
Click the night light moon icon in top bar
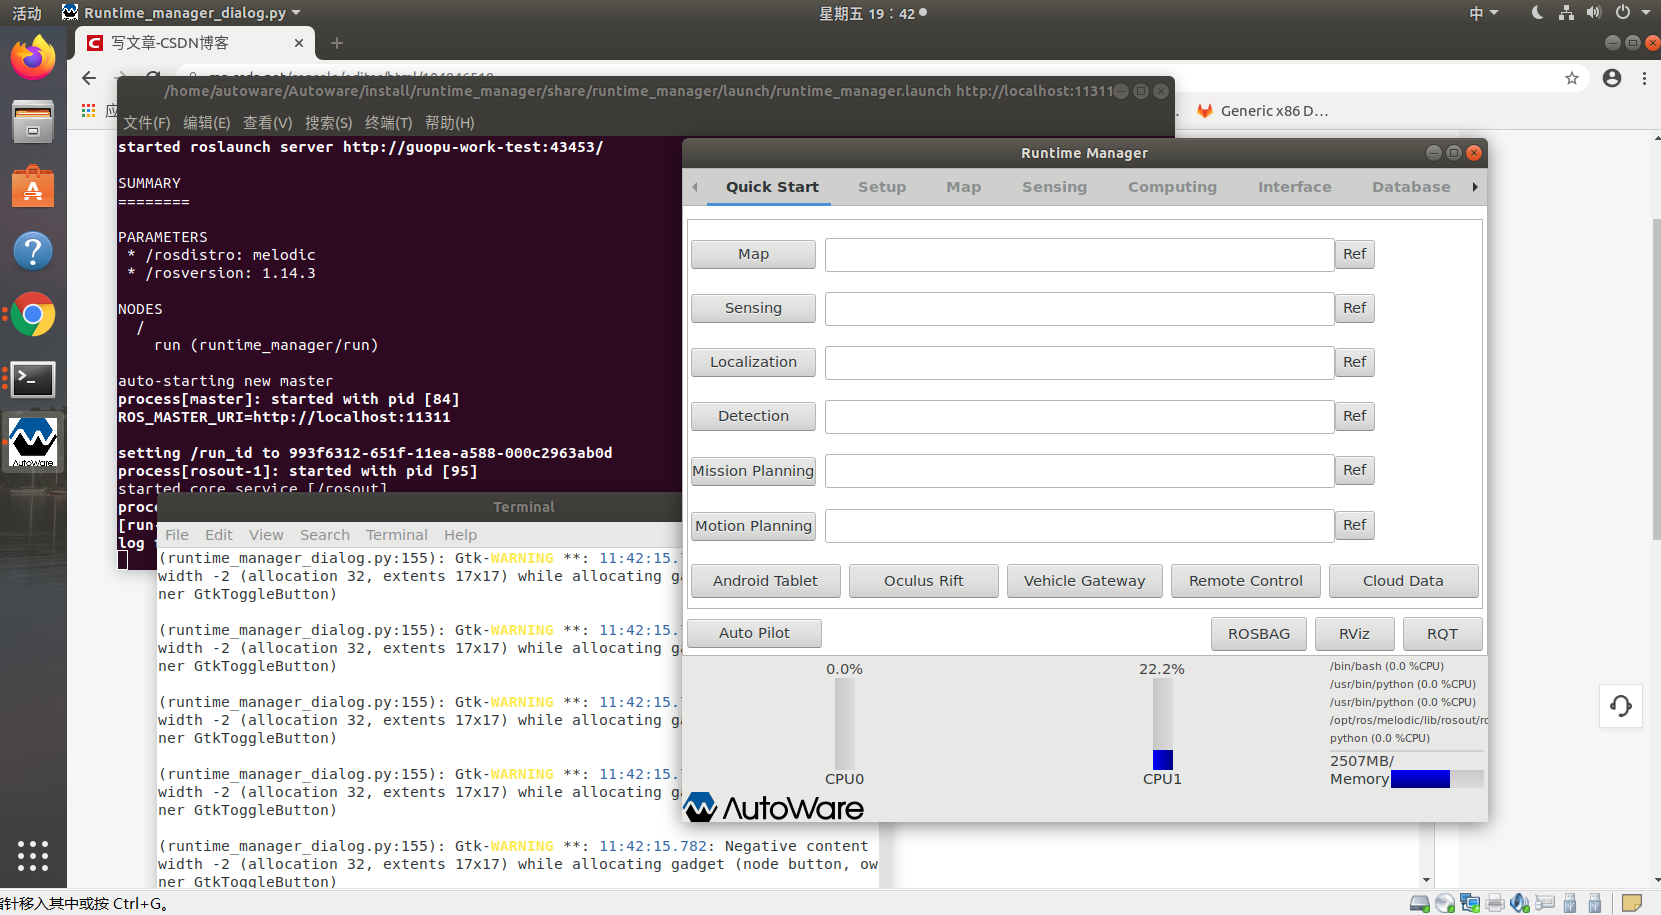(x=1537, y=13)
